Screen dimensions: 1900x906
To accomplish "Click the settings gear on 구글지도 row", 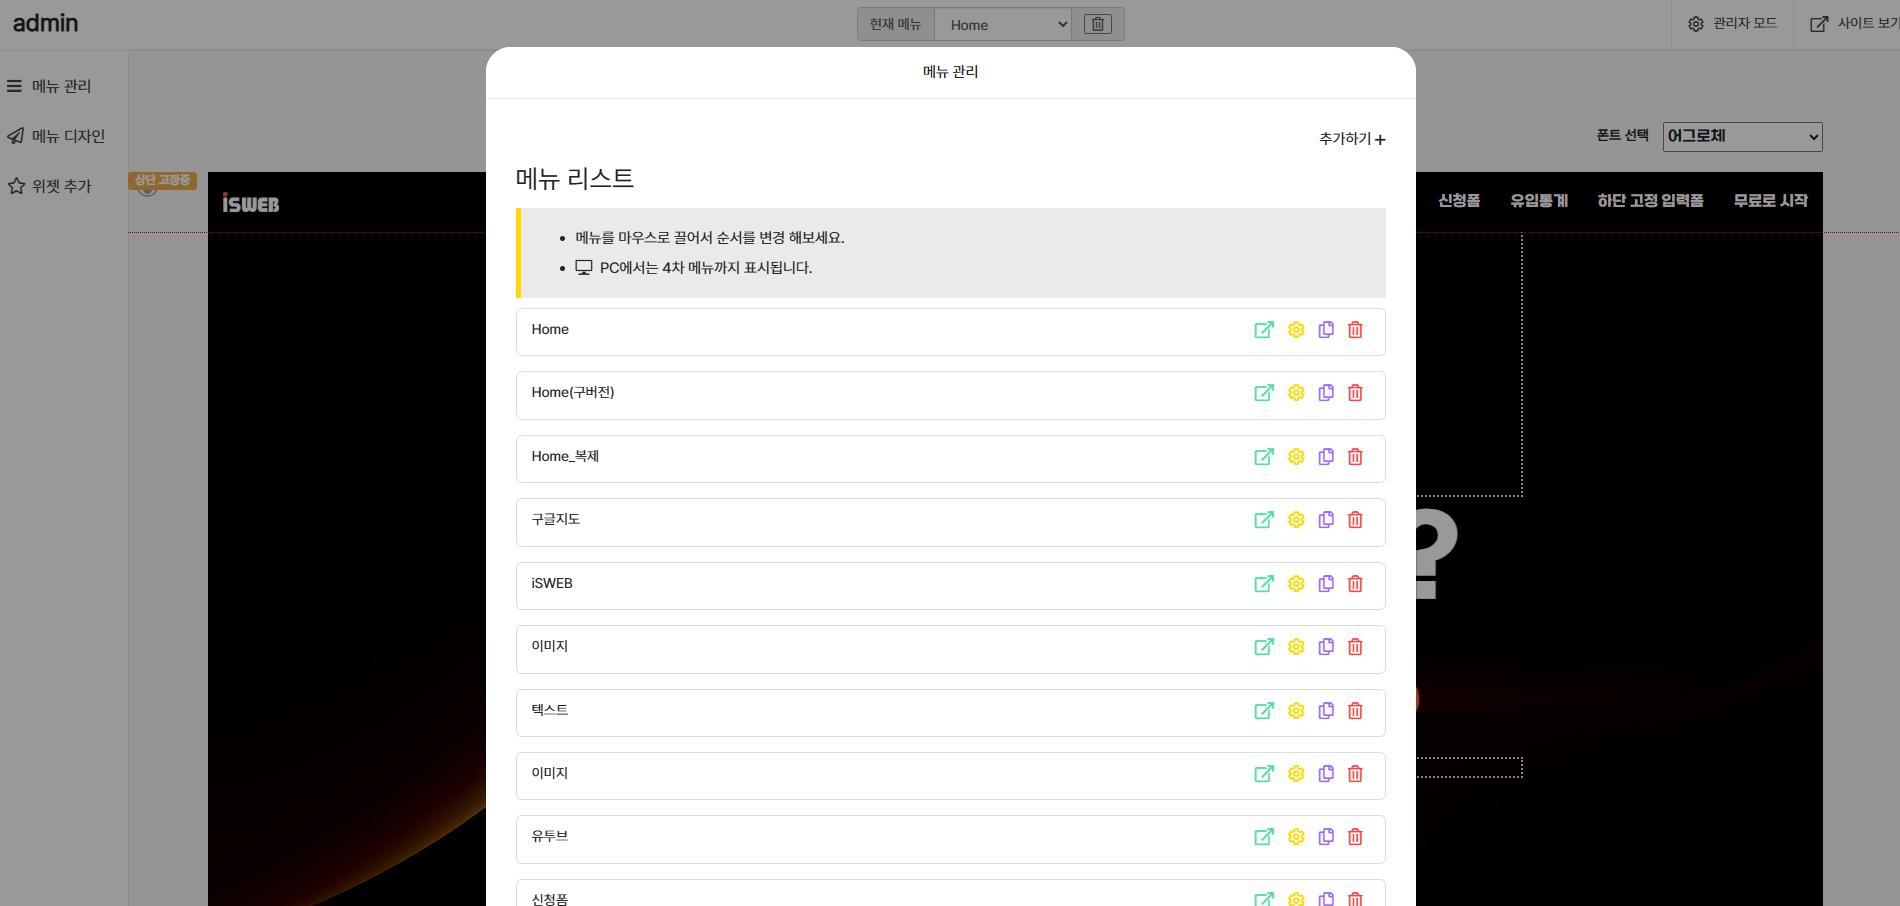I will pos(1296,520).
